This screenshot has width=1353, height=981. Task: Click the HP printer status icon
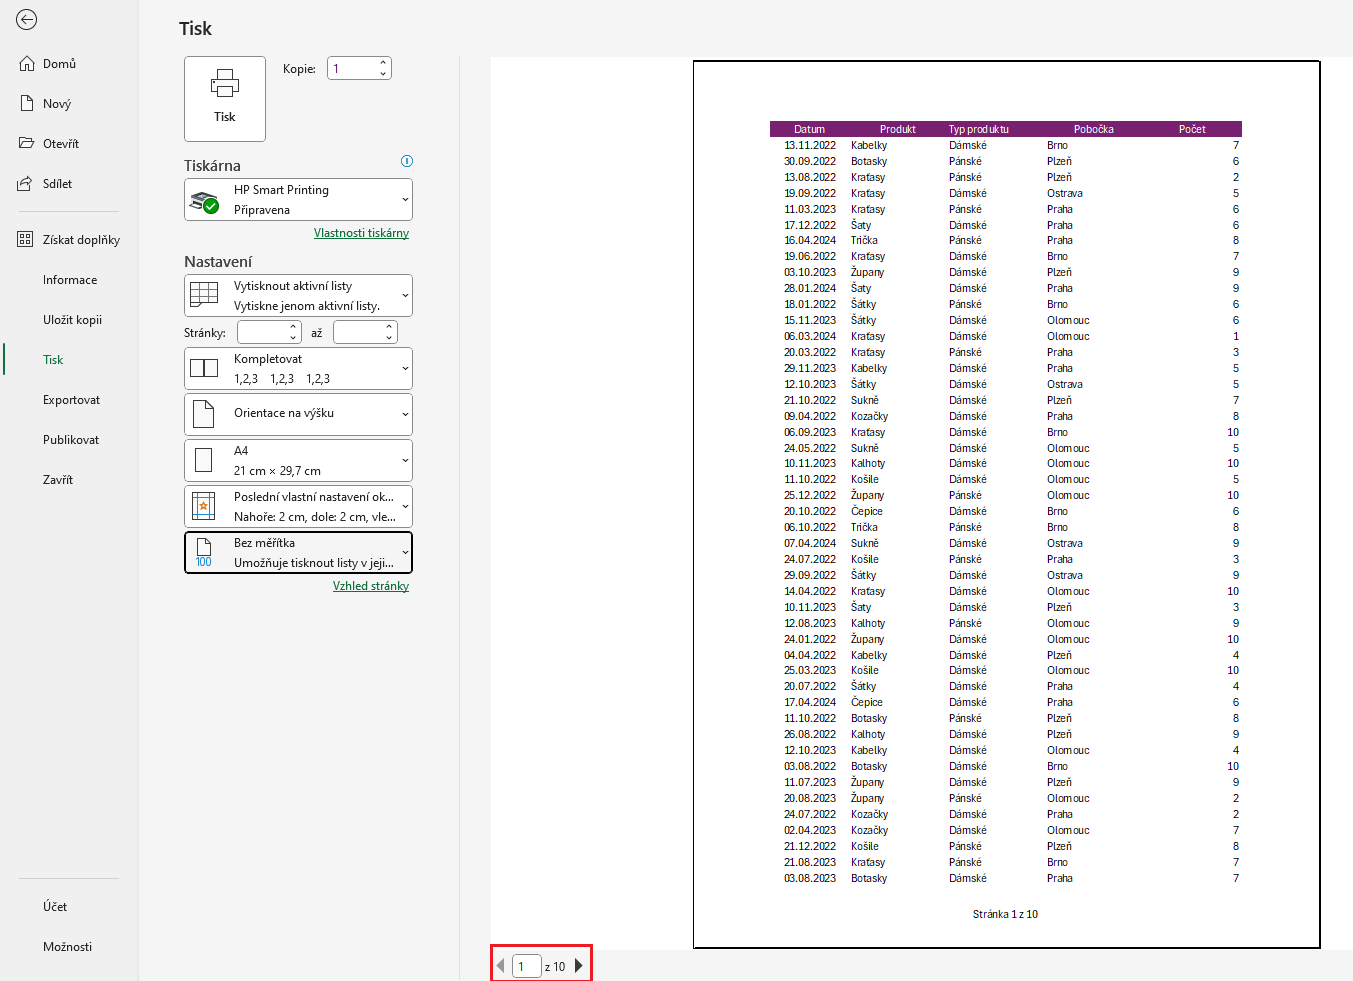pos(205,201)
